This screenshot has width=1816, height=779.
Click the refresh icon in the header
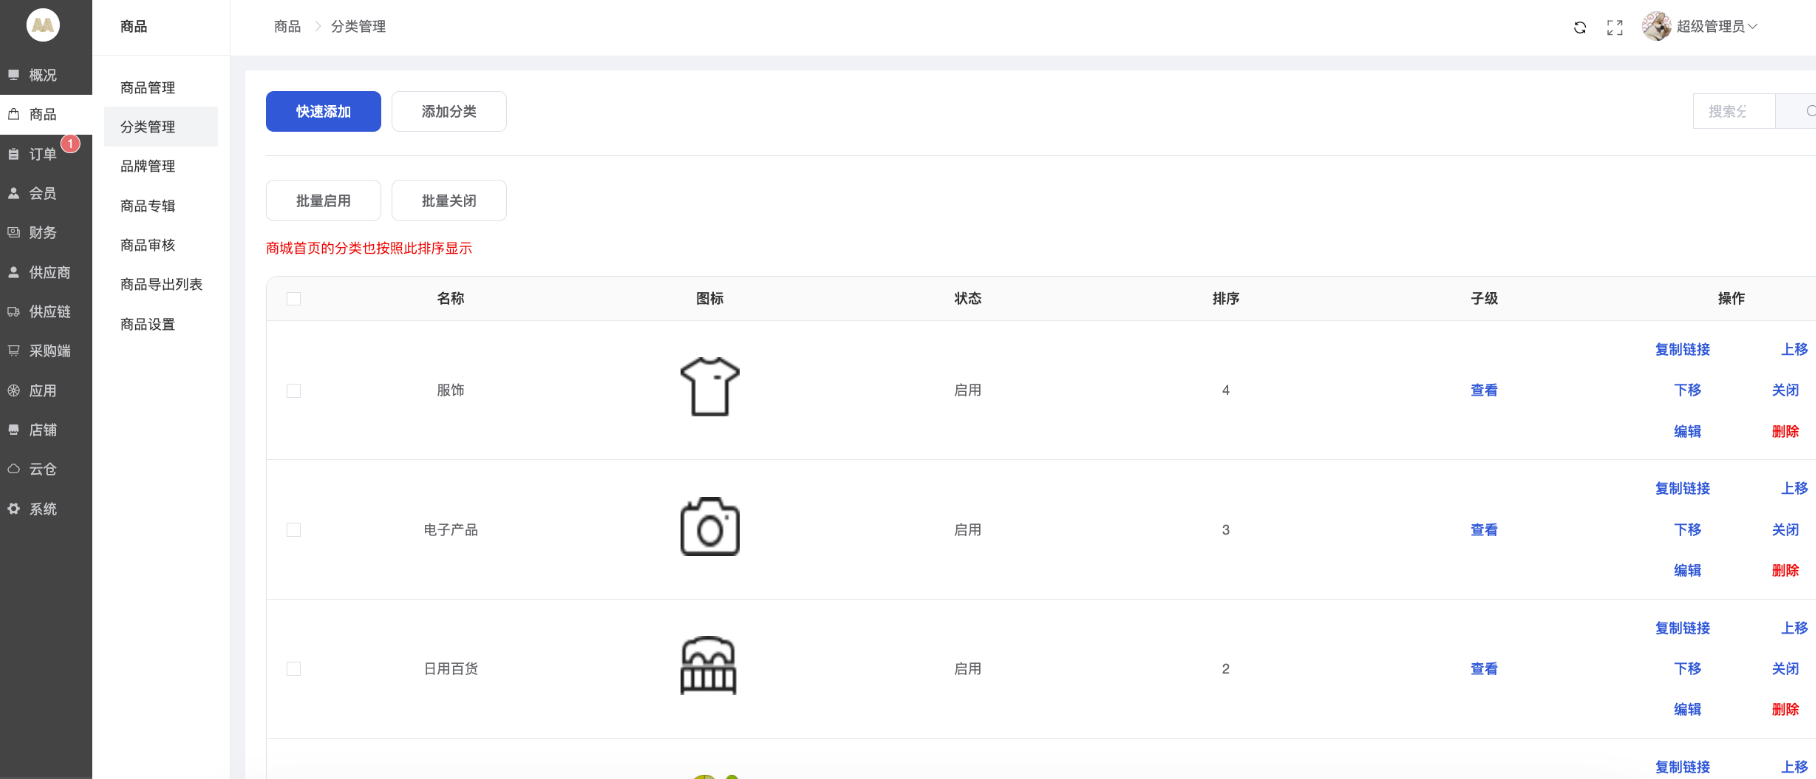point(1580,27)
